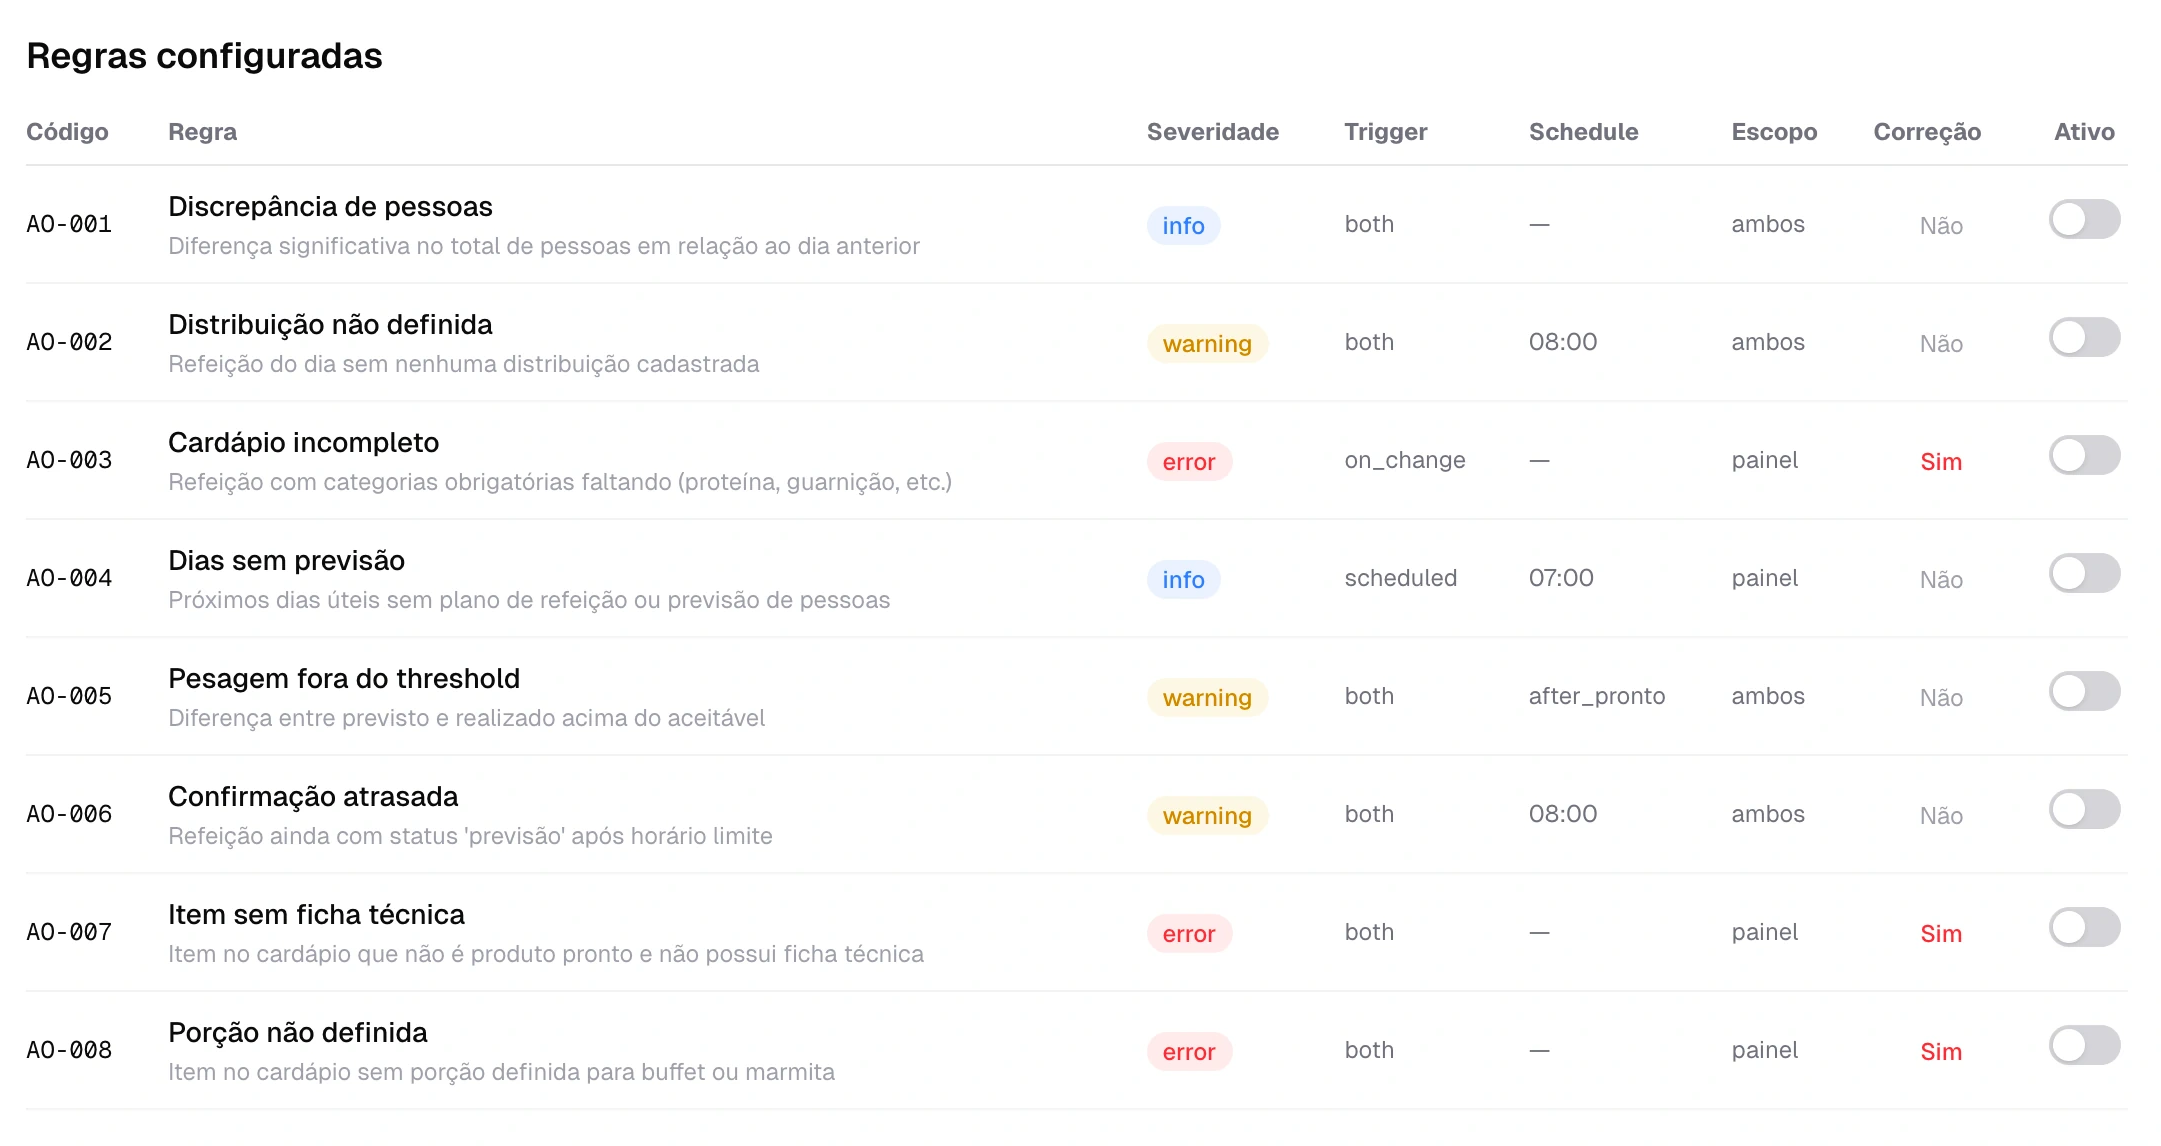Click the Trigger column header
This screenshot has height=1146, width=2161.
coord(1385,132)
